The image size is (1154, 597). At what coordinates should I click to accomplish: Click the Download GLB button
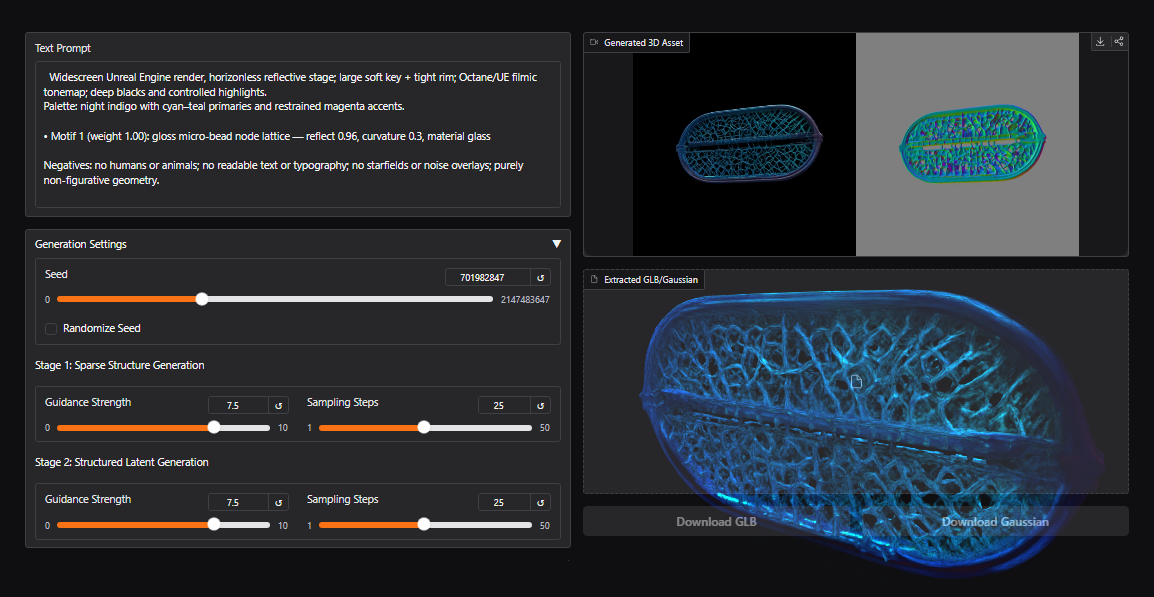coord(716,521)
